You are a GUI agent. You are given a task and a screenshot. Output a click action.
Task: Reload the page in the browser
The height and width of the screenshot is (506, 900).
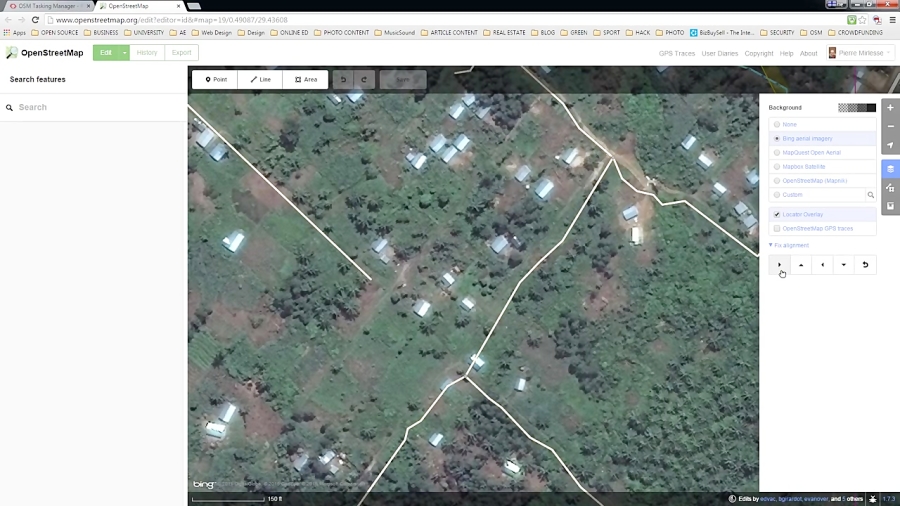click(35, 20)
